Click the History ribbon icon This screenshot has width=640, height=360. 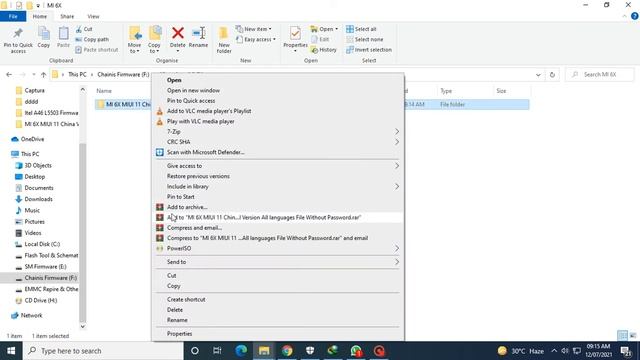point(324,50)
